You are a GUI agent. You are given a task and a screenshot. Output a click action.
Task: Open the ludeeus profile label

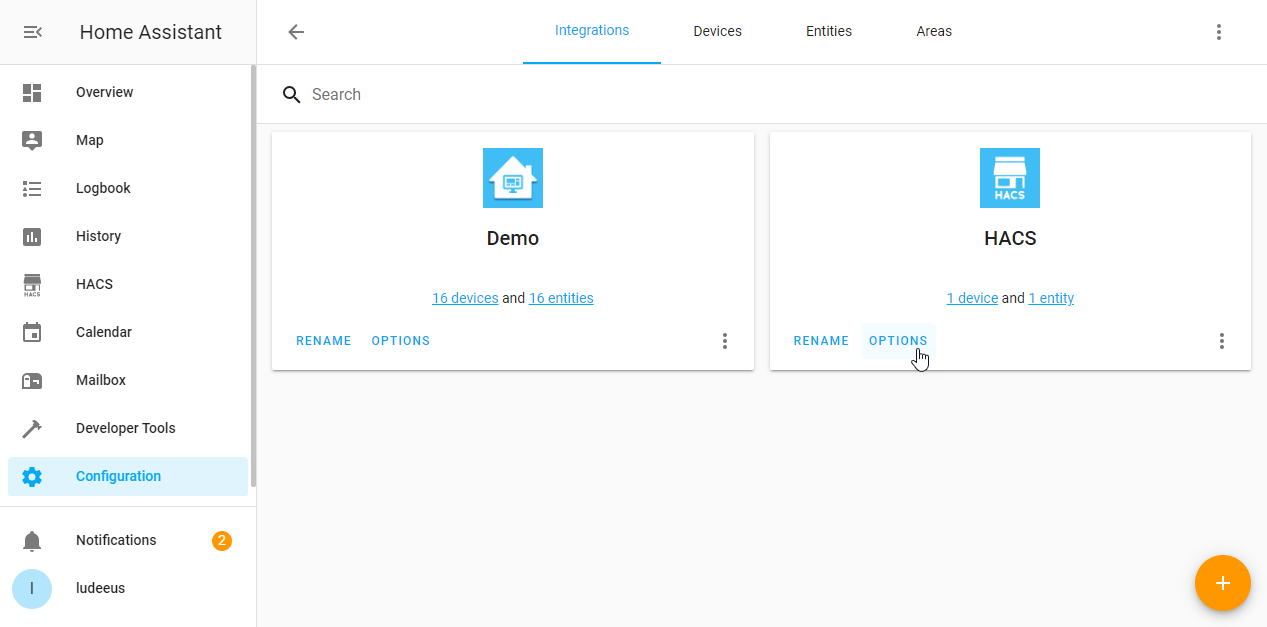pos(101,588)
